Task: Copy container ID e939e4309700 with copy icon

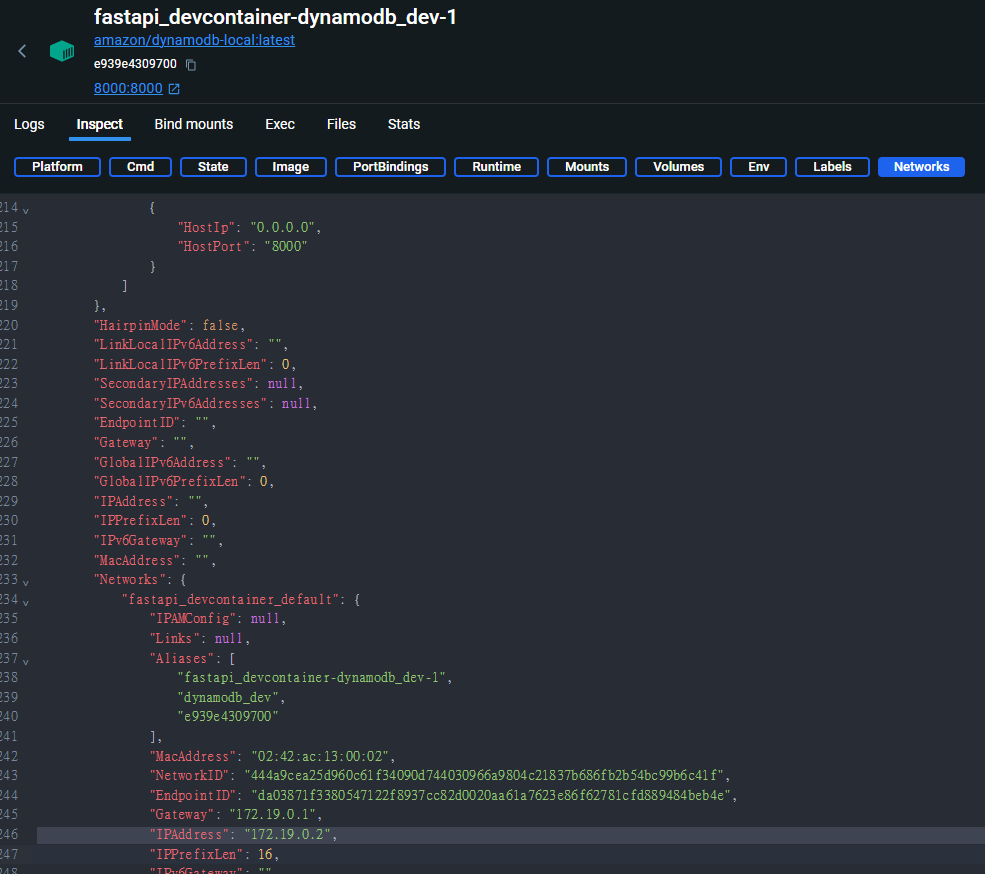Action: (x=191, y=65)
